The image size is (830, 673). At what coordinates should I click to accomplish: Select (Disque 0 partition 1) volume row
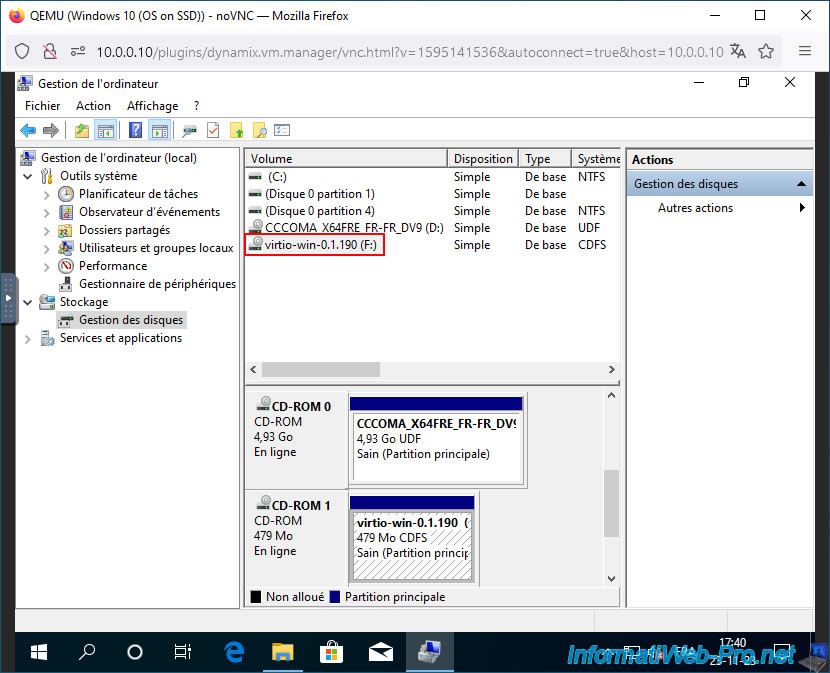[432, 194]
